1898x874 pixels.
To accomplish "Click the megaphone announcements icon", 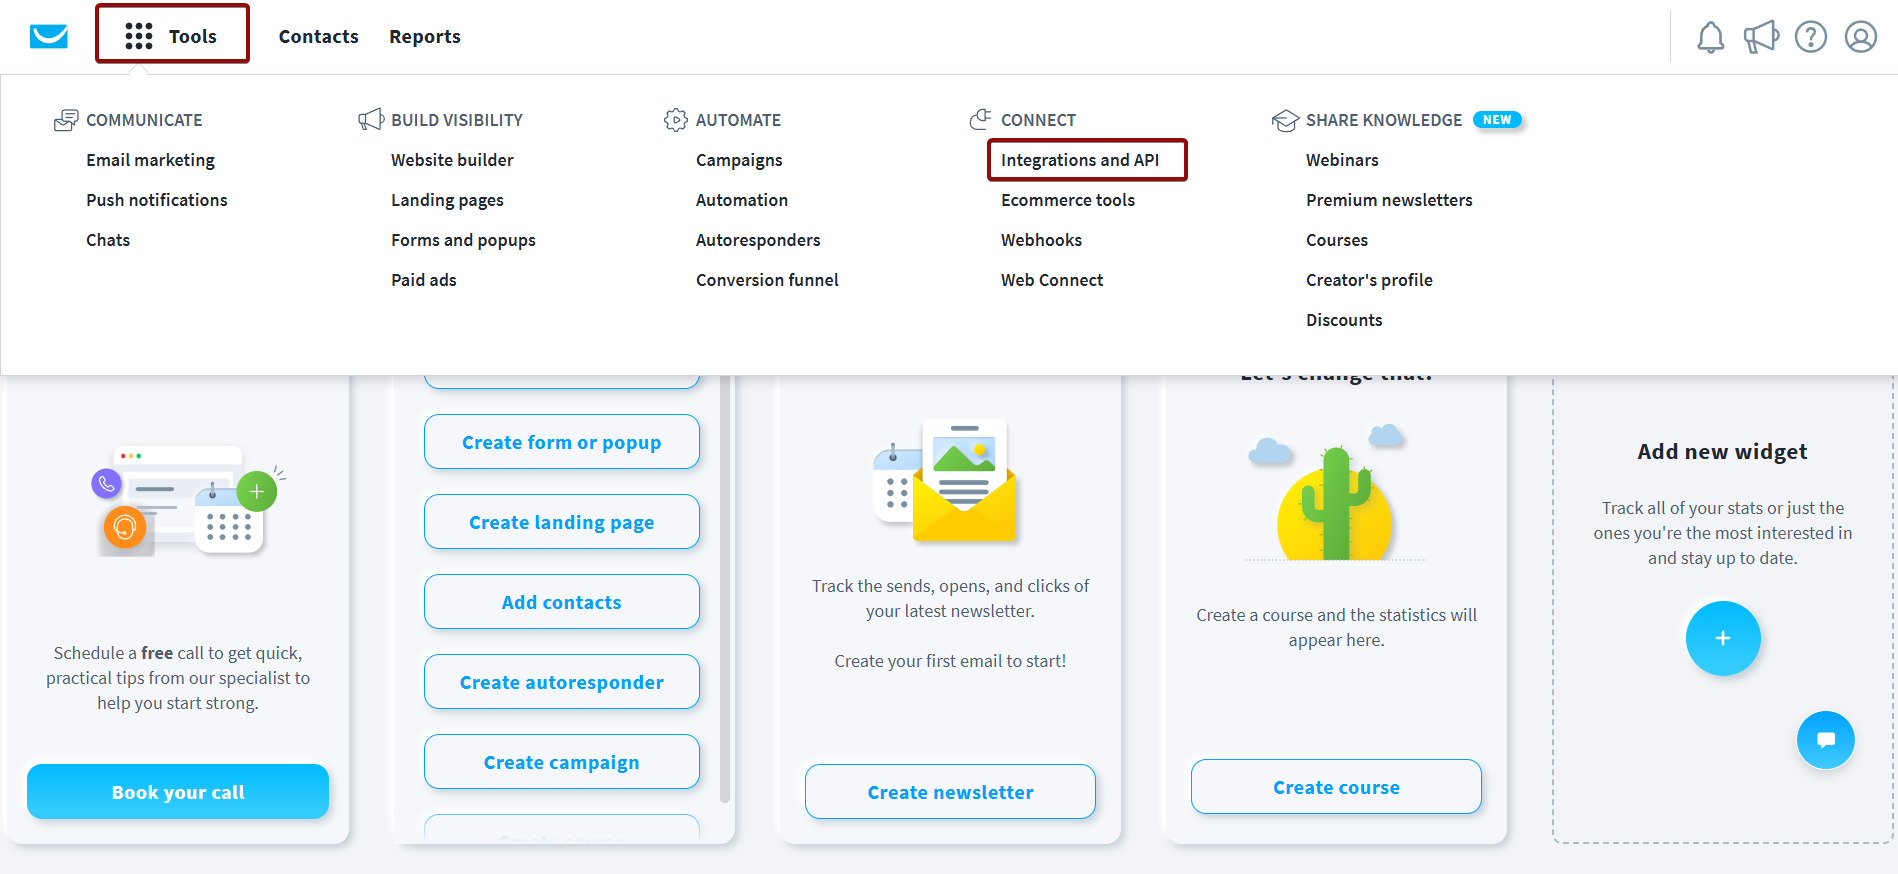I will tap(1760, 37).
